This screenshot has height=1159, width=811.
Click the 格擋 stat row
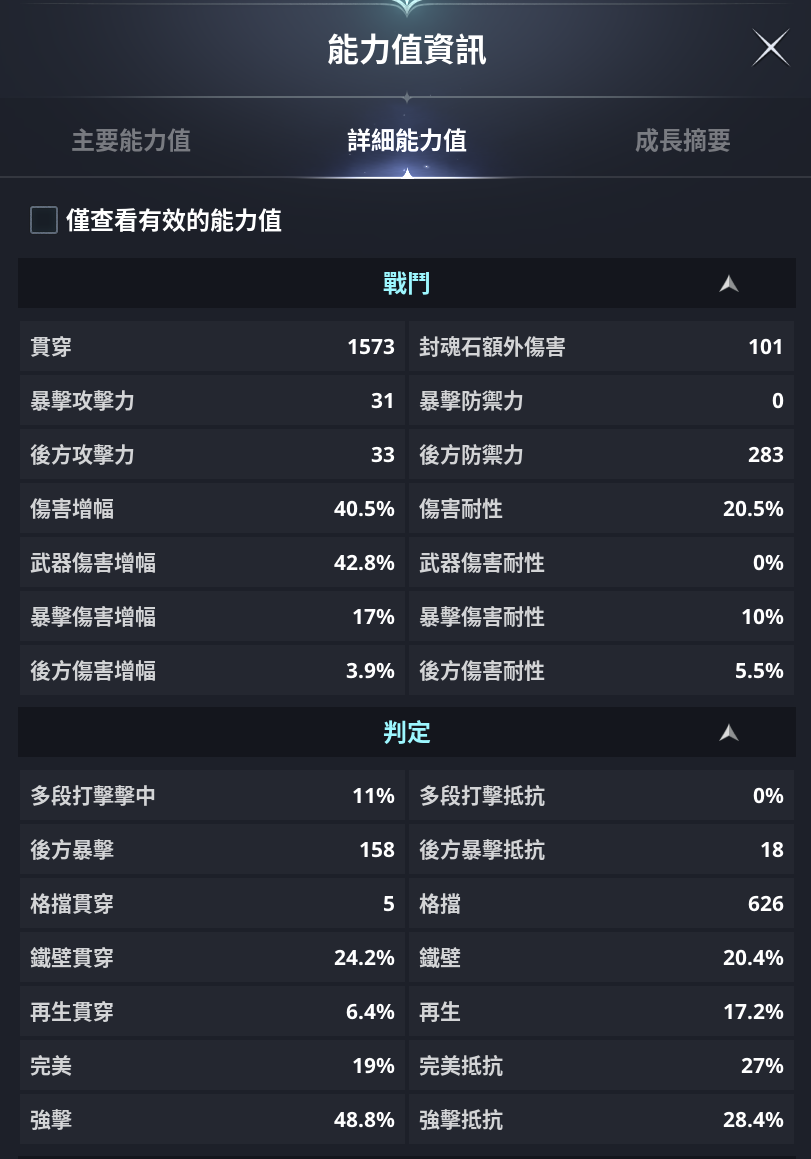[601, 905]
